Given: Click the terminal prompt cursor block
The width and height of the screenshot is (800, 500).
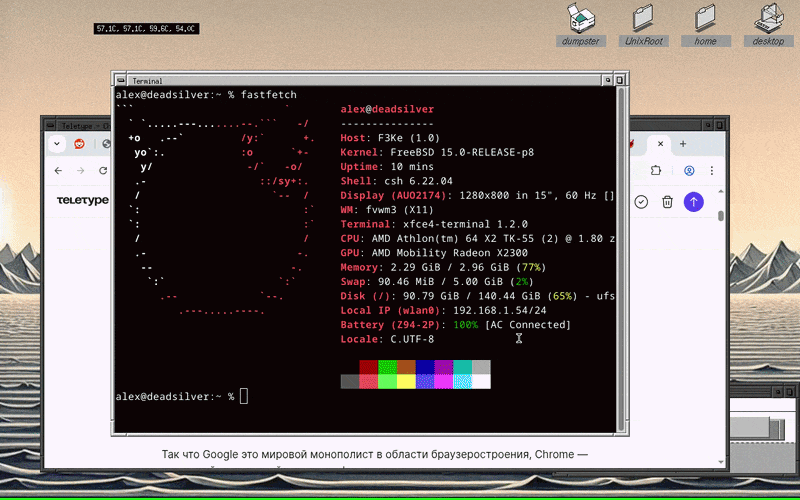Looking at the screenshot, I should pos(244,396).
